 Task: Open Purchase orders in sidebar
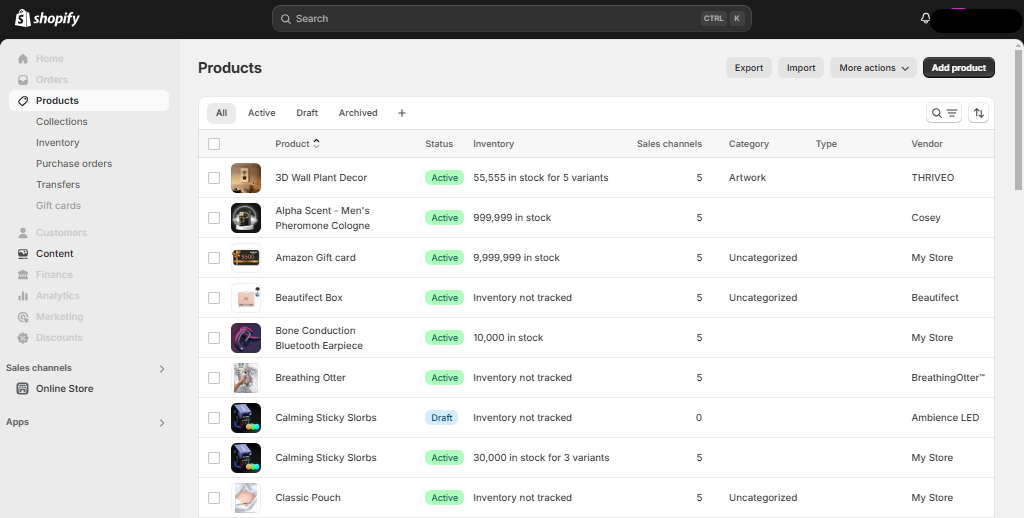(74, 163)
